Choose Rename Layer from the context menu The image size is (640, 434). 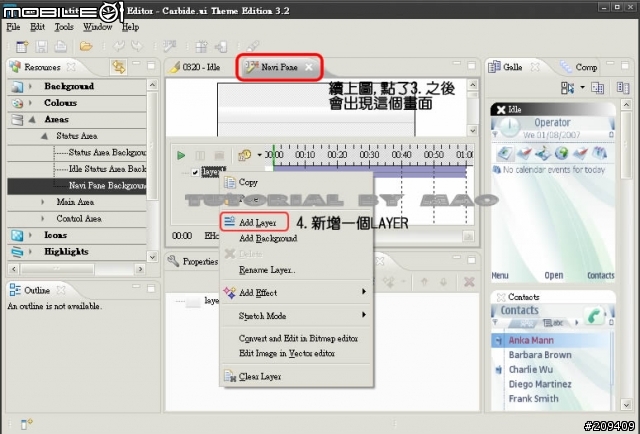pyautogui.click(x=296, y=270)
